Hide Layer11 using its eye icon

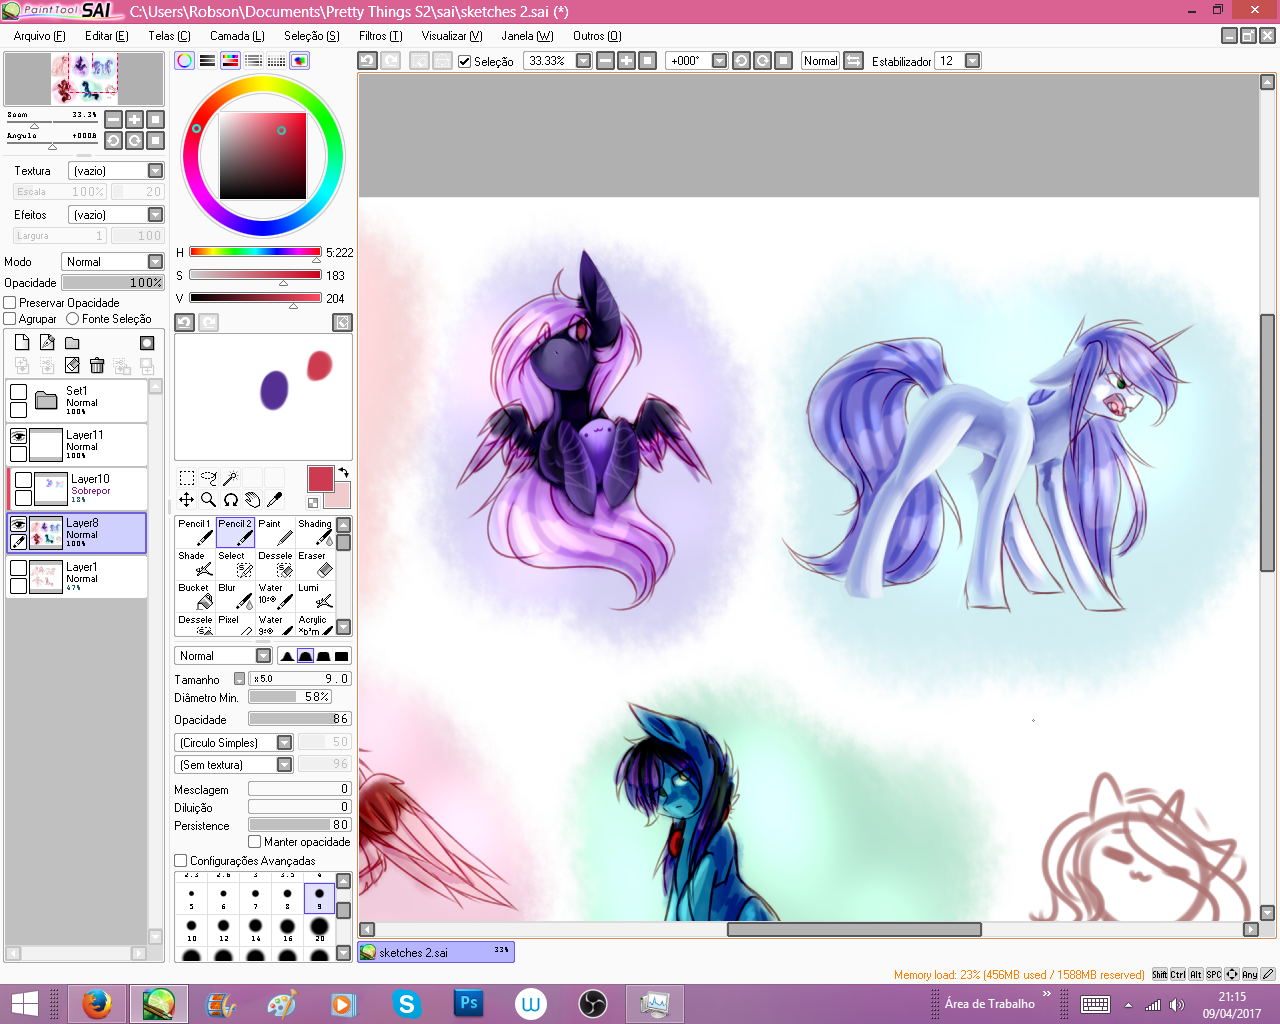click(18, 436)
